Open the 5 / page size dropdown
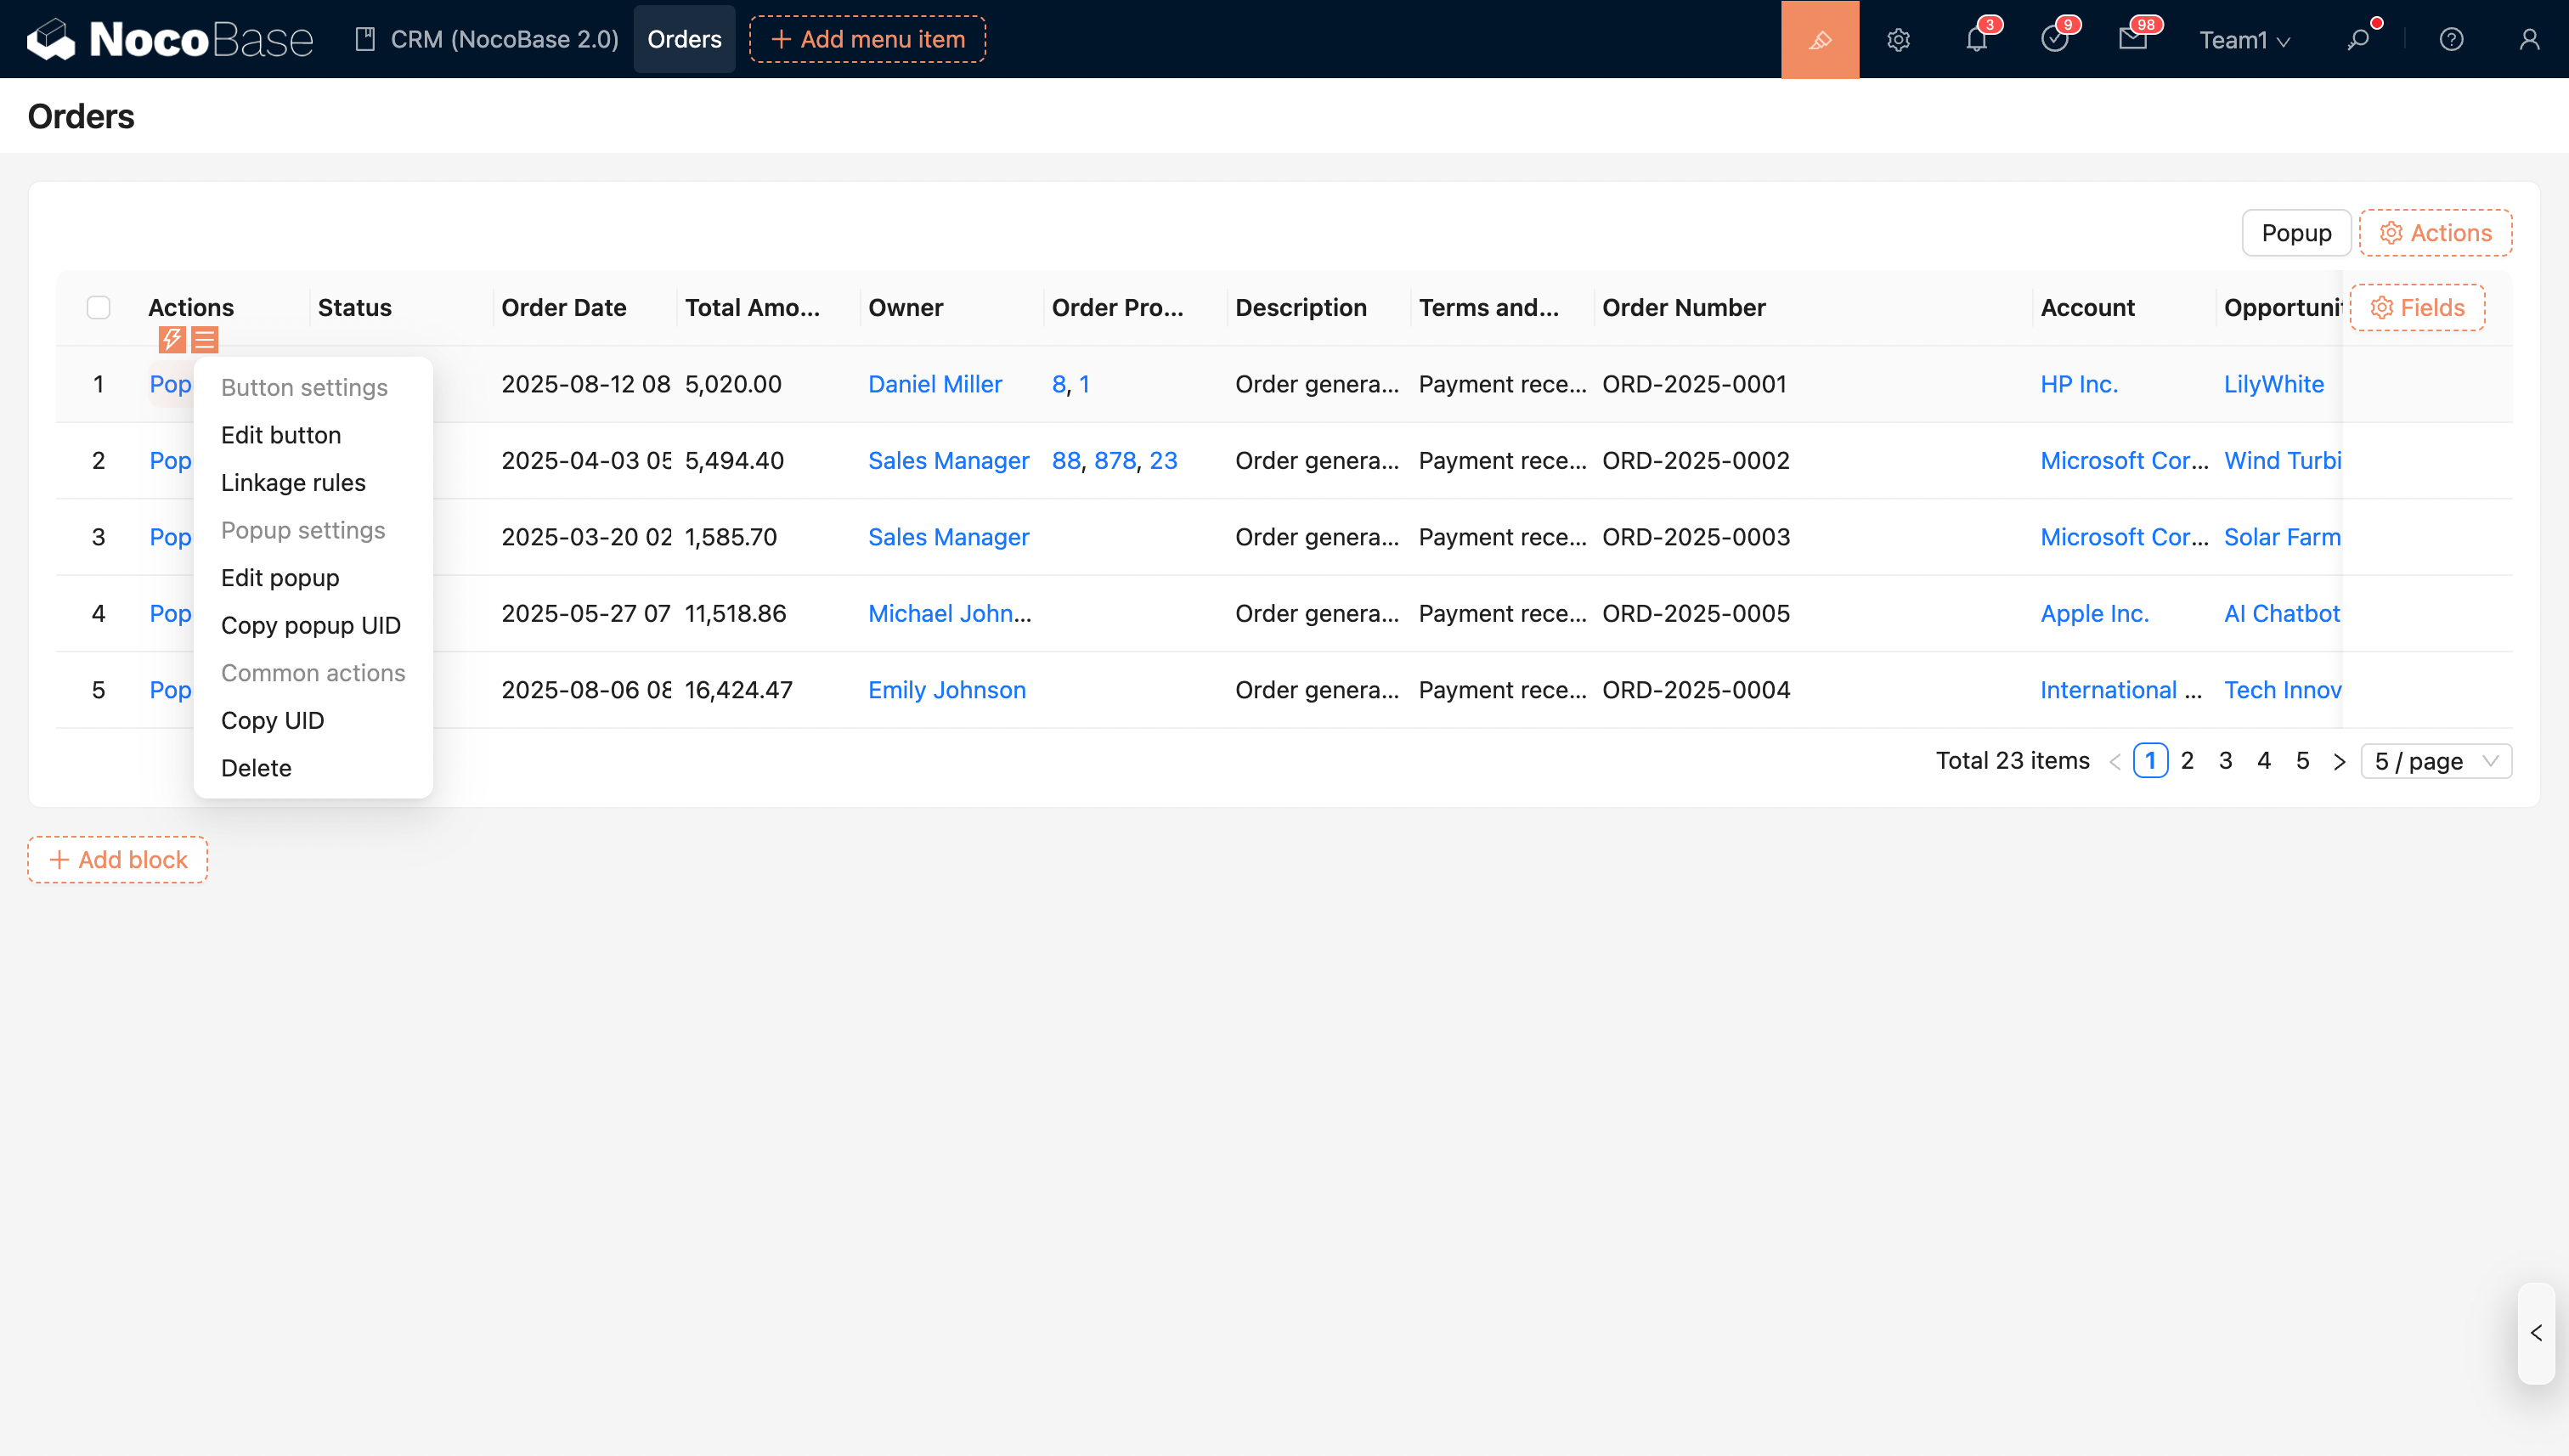 click(2435, 761)
